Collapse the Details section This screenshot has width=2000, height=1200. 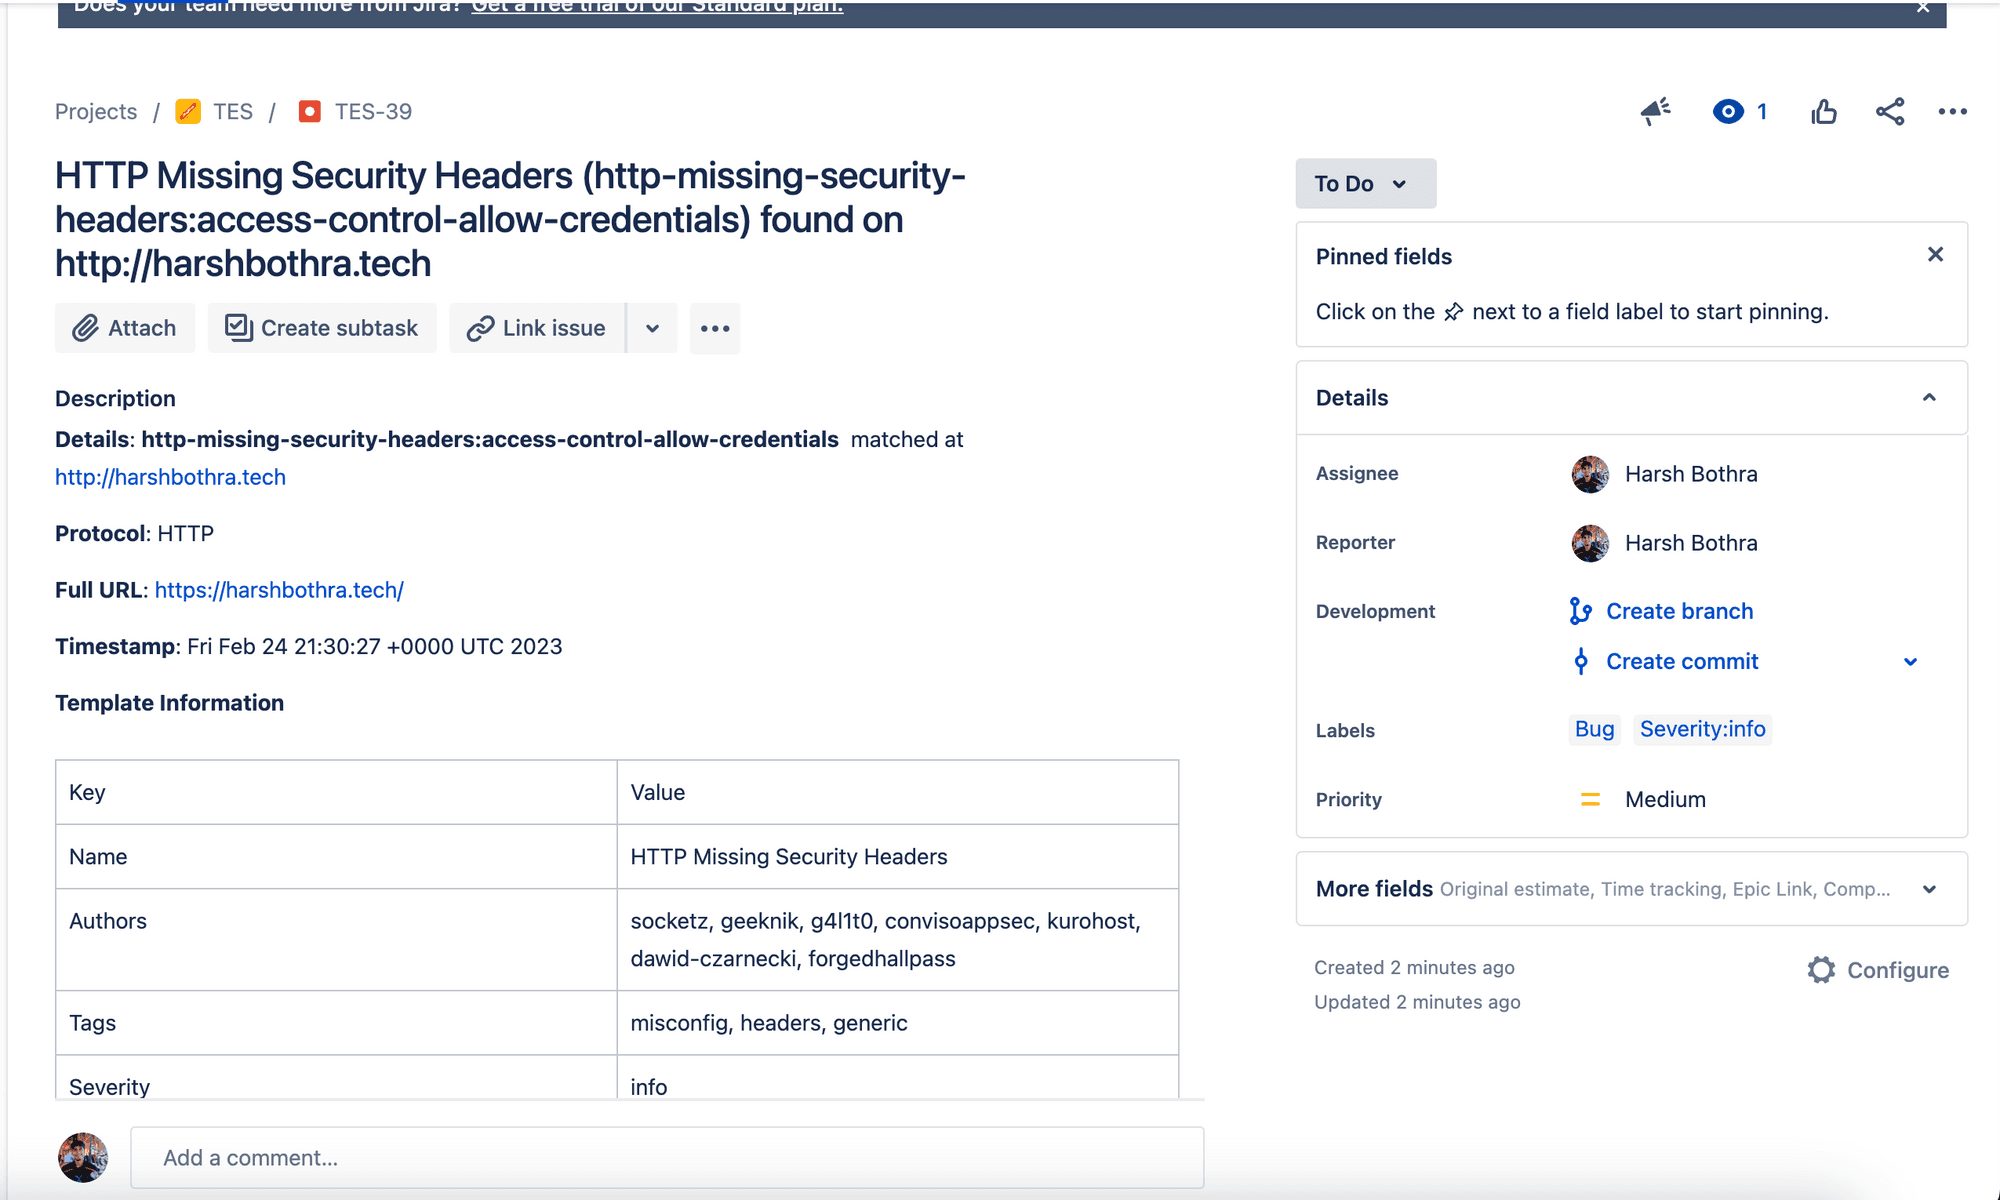pos(1929,398)
